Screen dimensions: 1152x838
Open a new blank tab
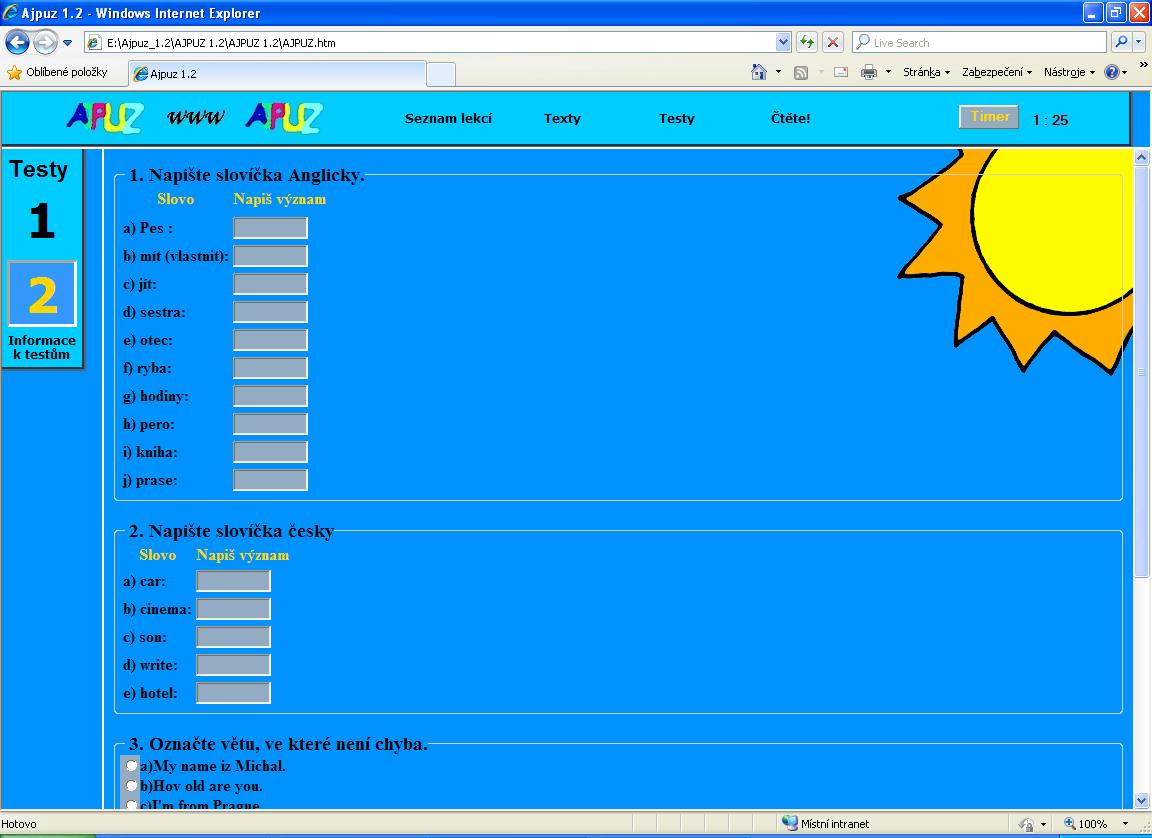pos(441,73)
